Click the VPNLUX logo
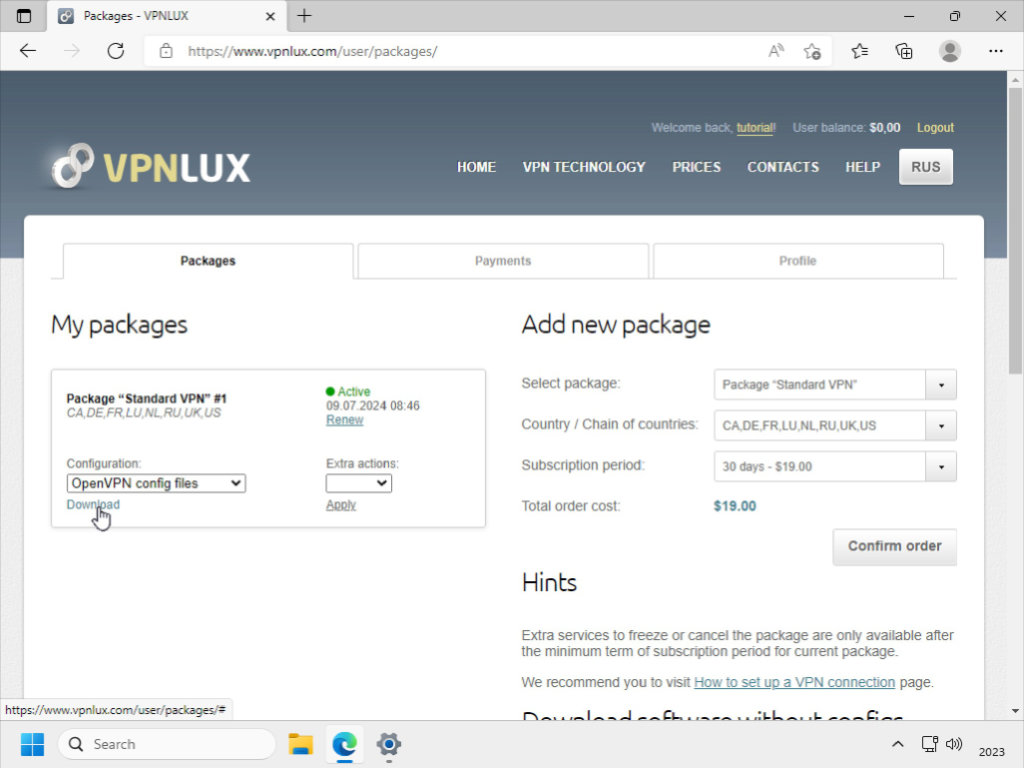The width and height of the screenshot is (1024, 768). click(x=151, y=167)
